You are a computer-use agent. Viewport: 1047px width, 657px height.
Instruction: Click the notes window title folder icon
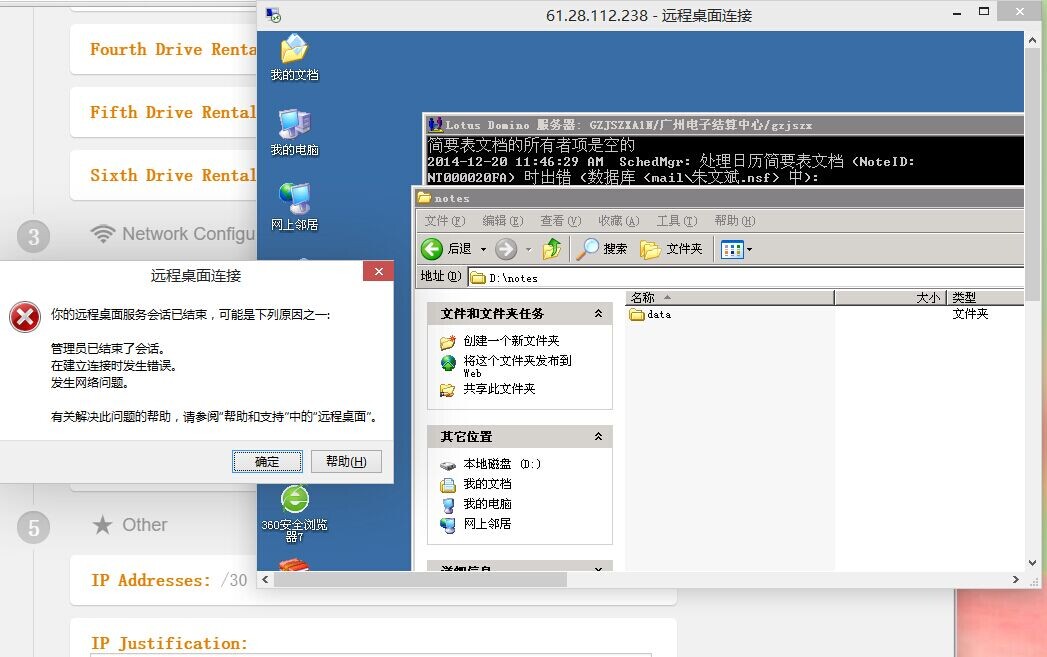(424, 198)
